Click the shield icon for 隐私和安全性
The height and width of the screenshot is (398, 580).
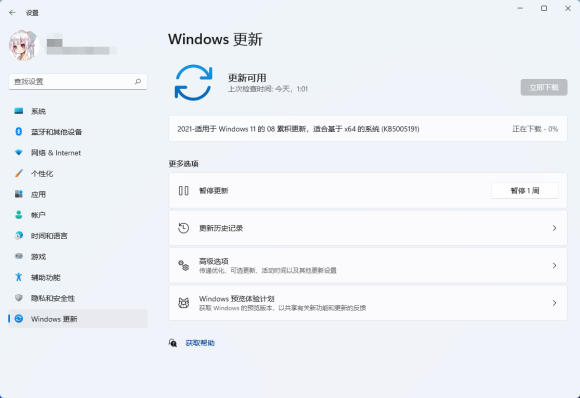pyautogui.click(x=18, y=298)
